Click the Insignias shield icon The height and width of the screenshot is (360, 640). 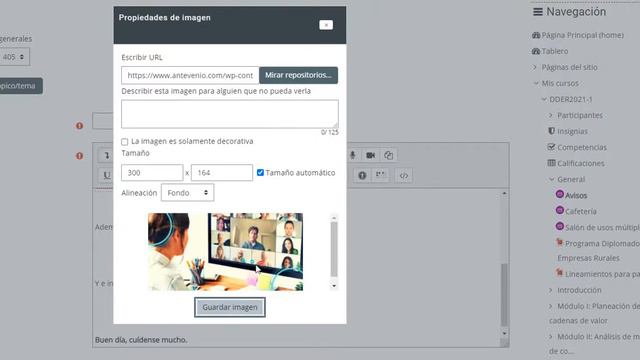point(551,131)
